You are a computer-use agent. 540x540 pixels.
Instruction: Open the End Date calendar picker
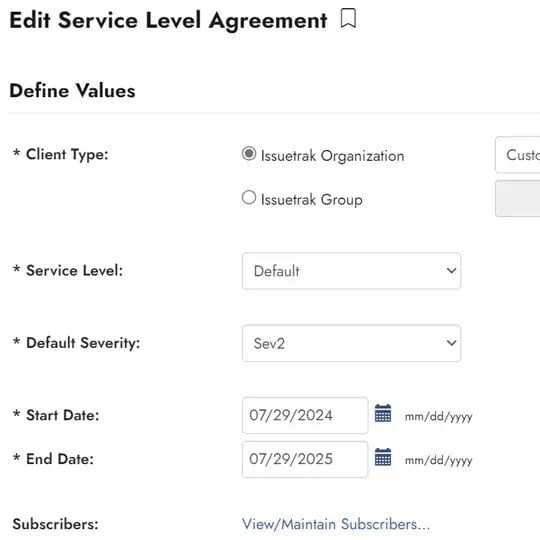tap(383, 457)
